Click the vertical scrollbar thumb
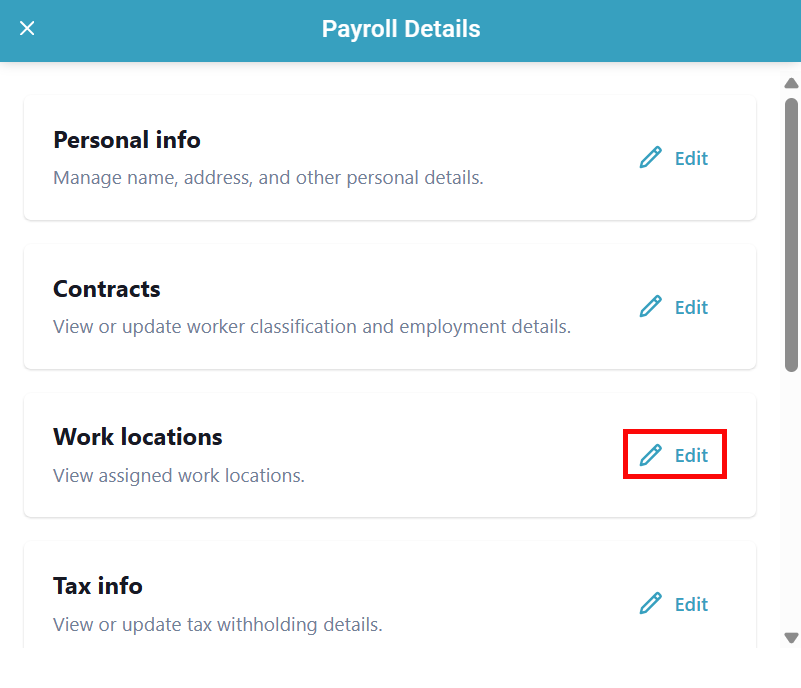The width and height of the screenshot is (801, 688). click(x=791, y=235)
